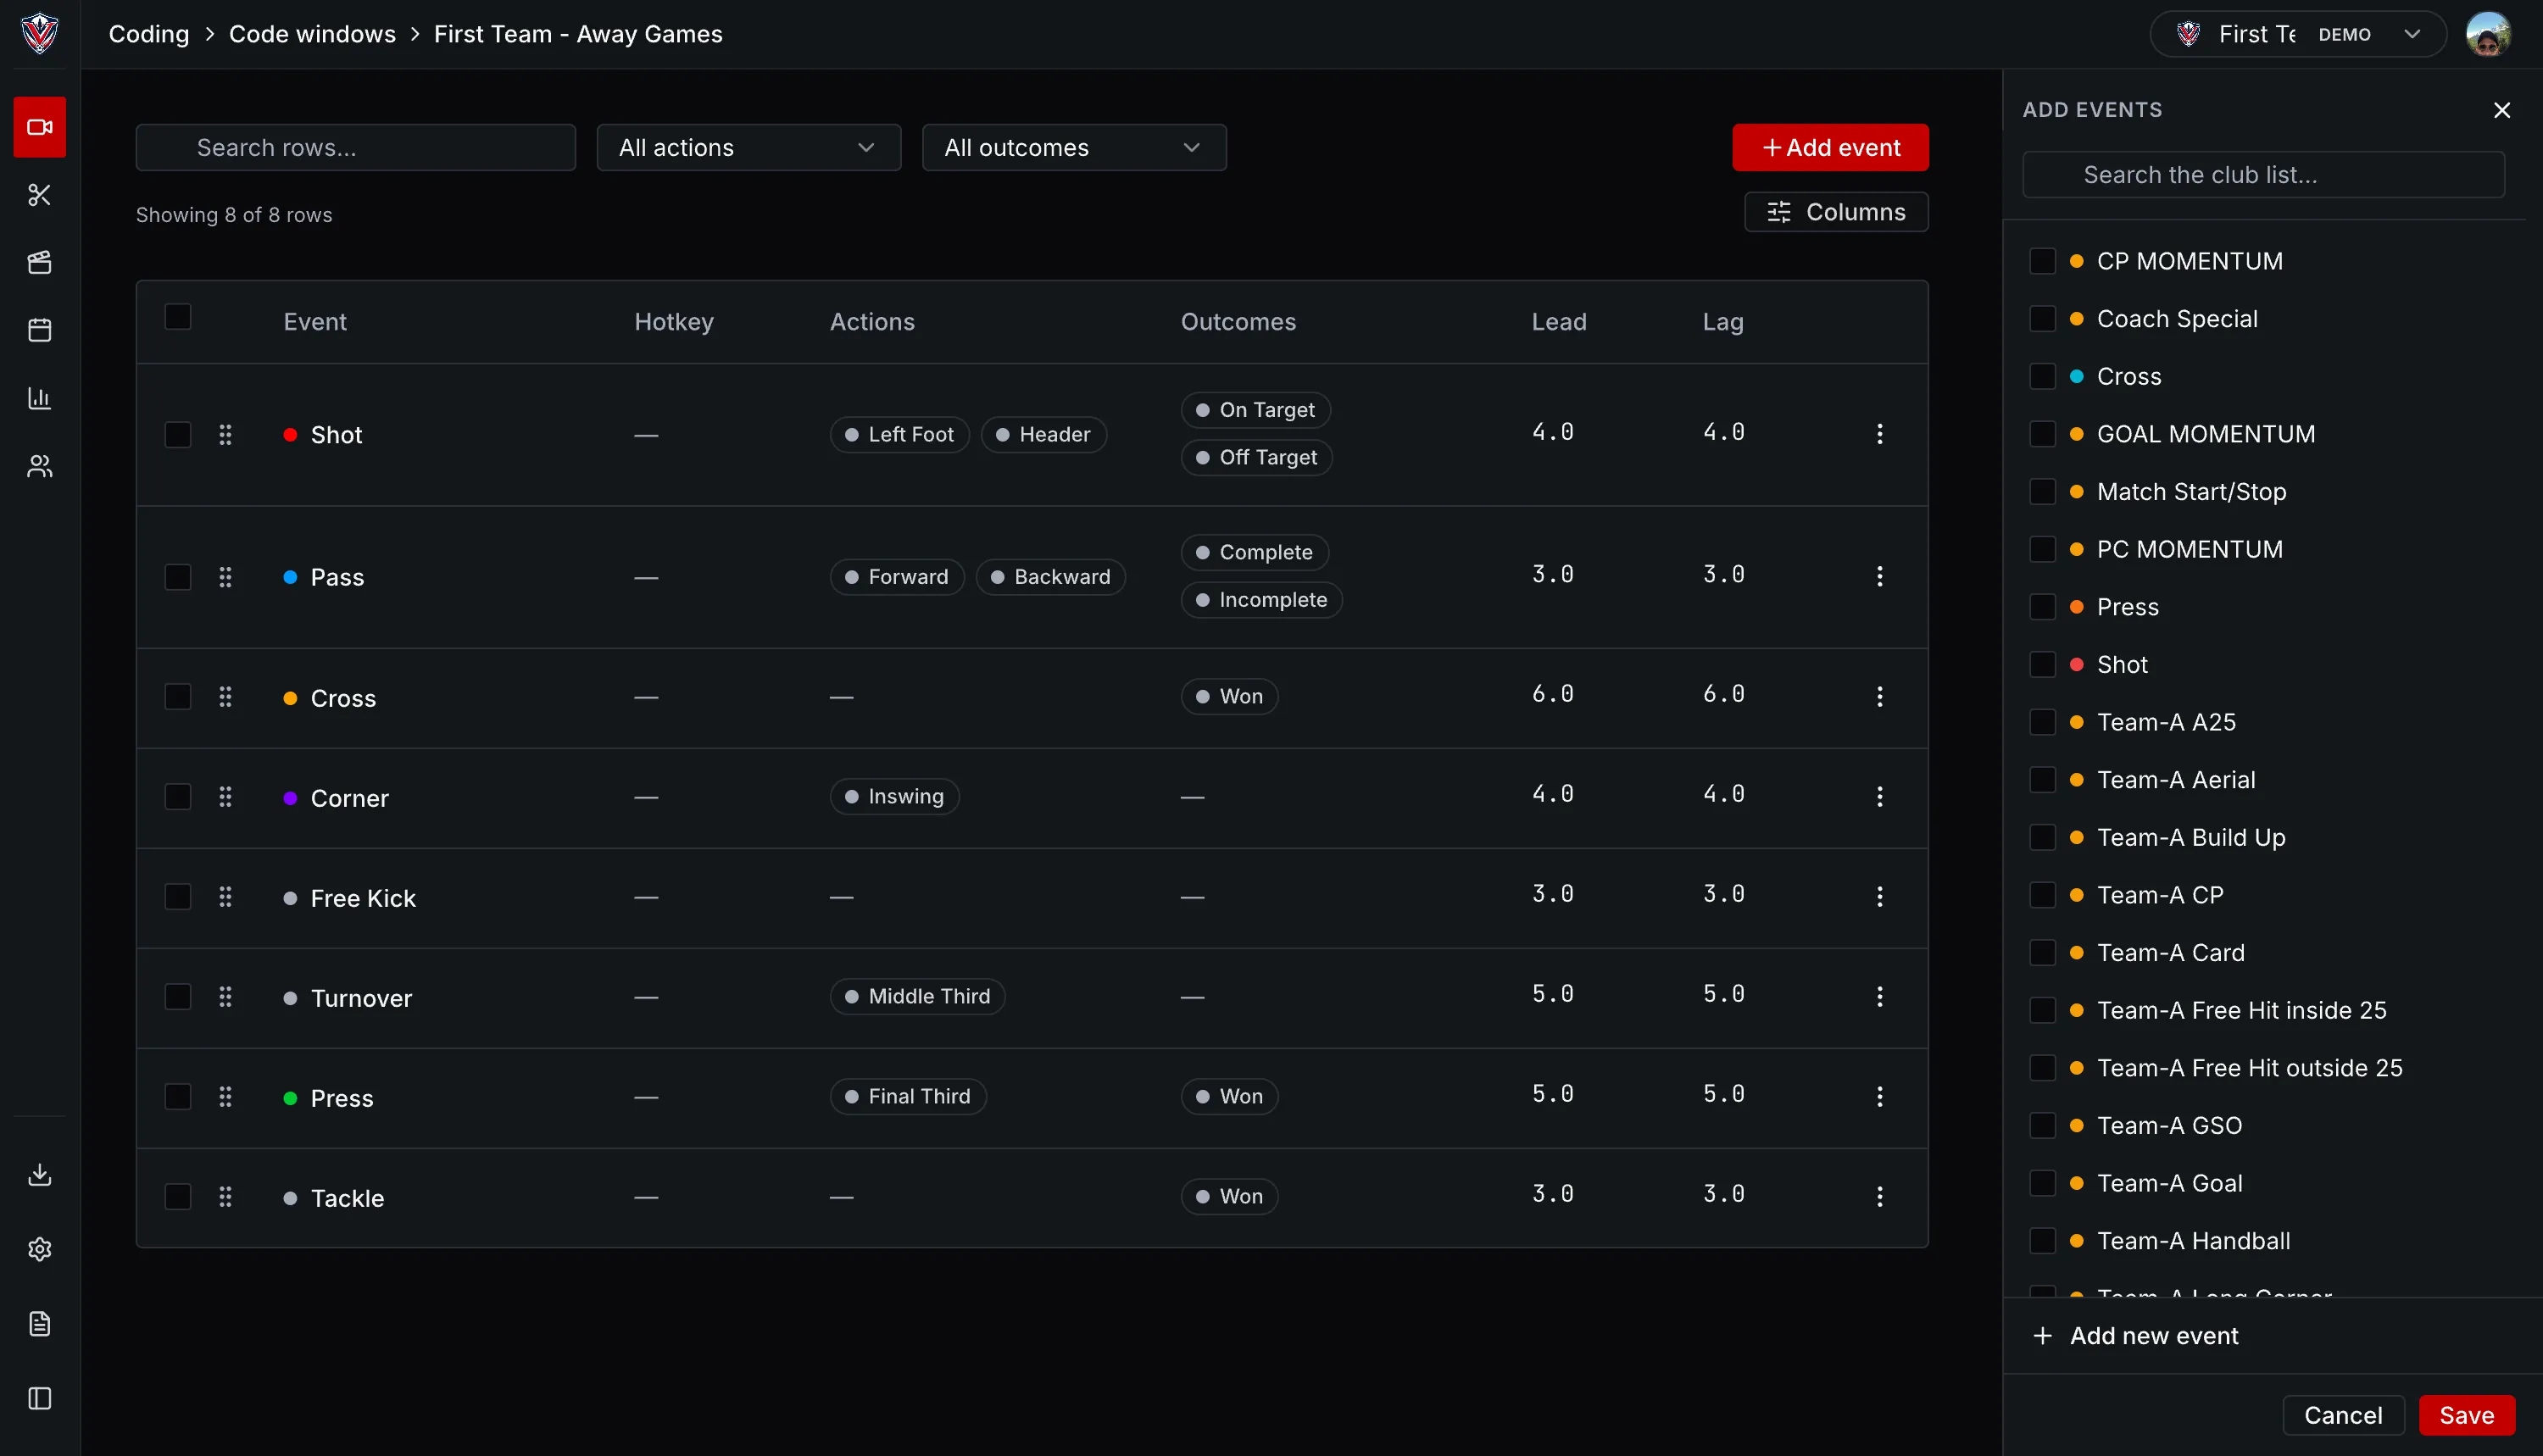2543x1456 pixels.
Task: Open more options for Turnover row
Action: [x=1880, y=996]
